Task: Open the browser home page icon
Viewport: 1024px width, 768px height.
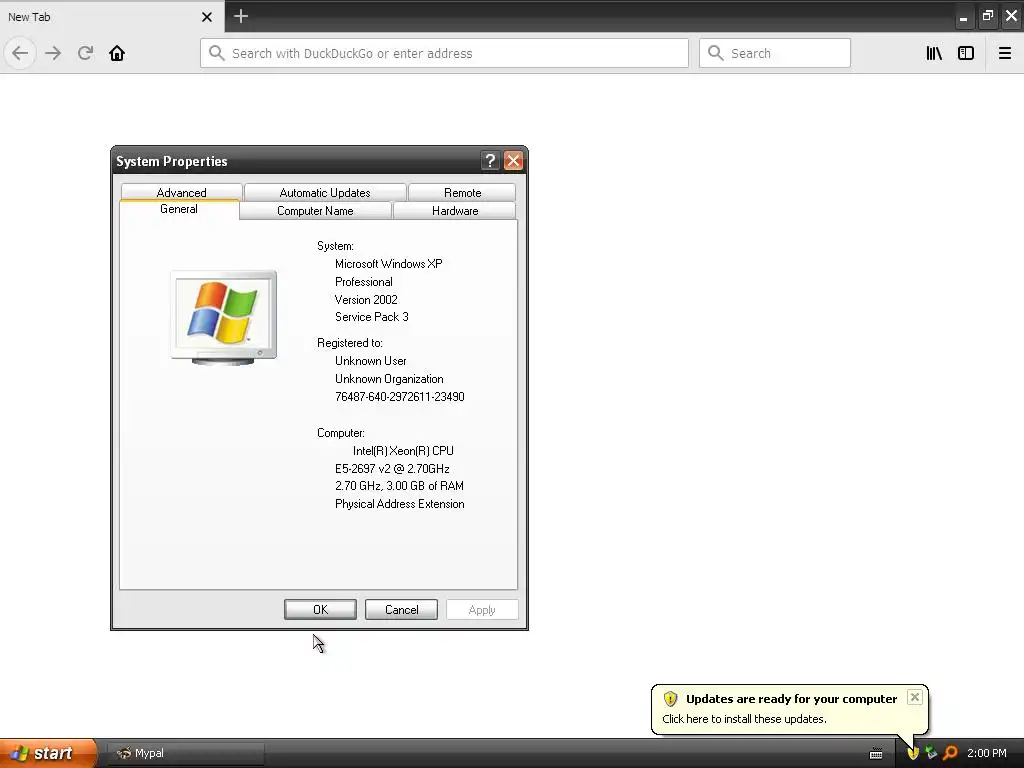Action: point(117,53)
